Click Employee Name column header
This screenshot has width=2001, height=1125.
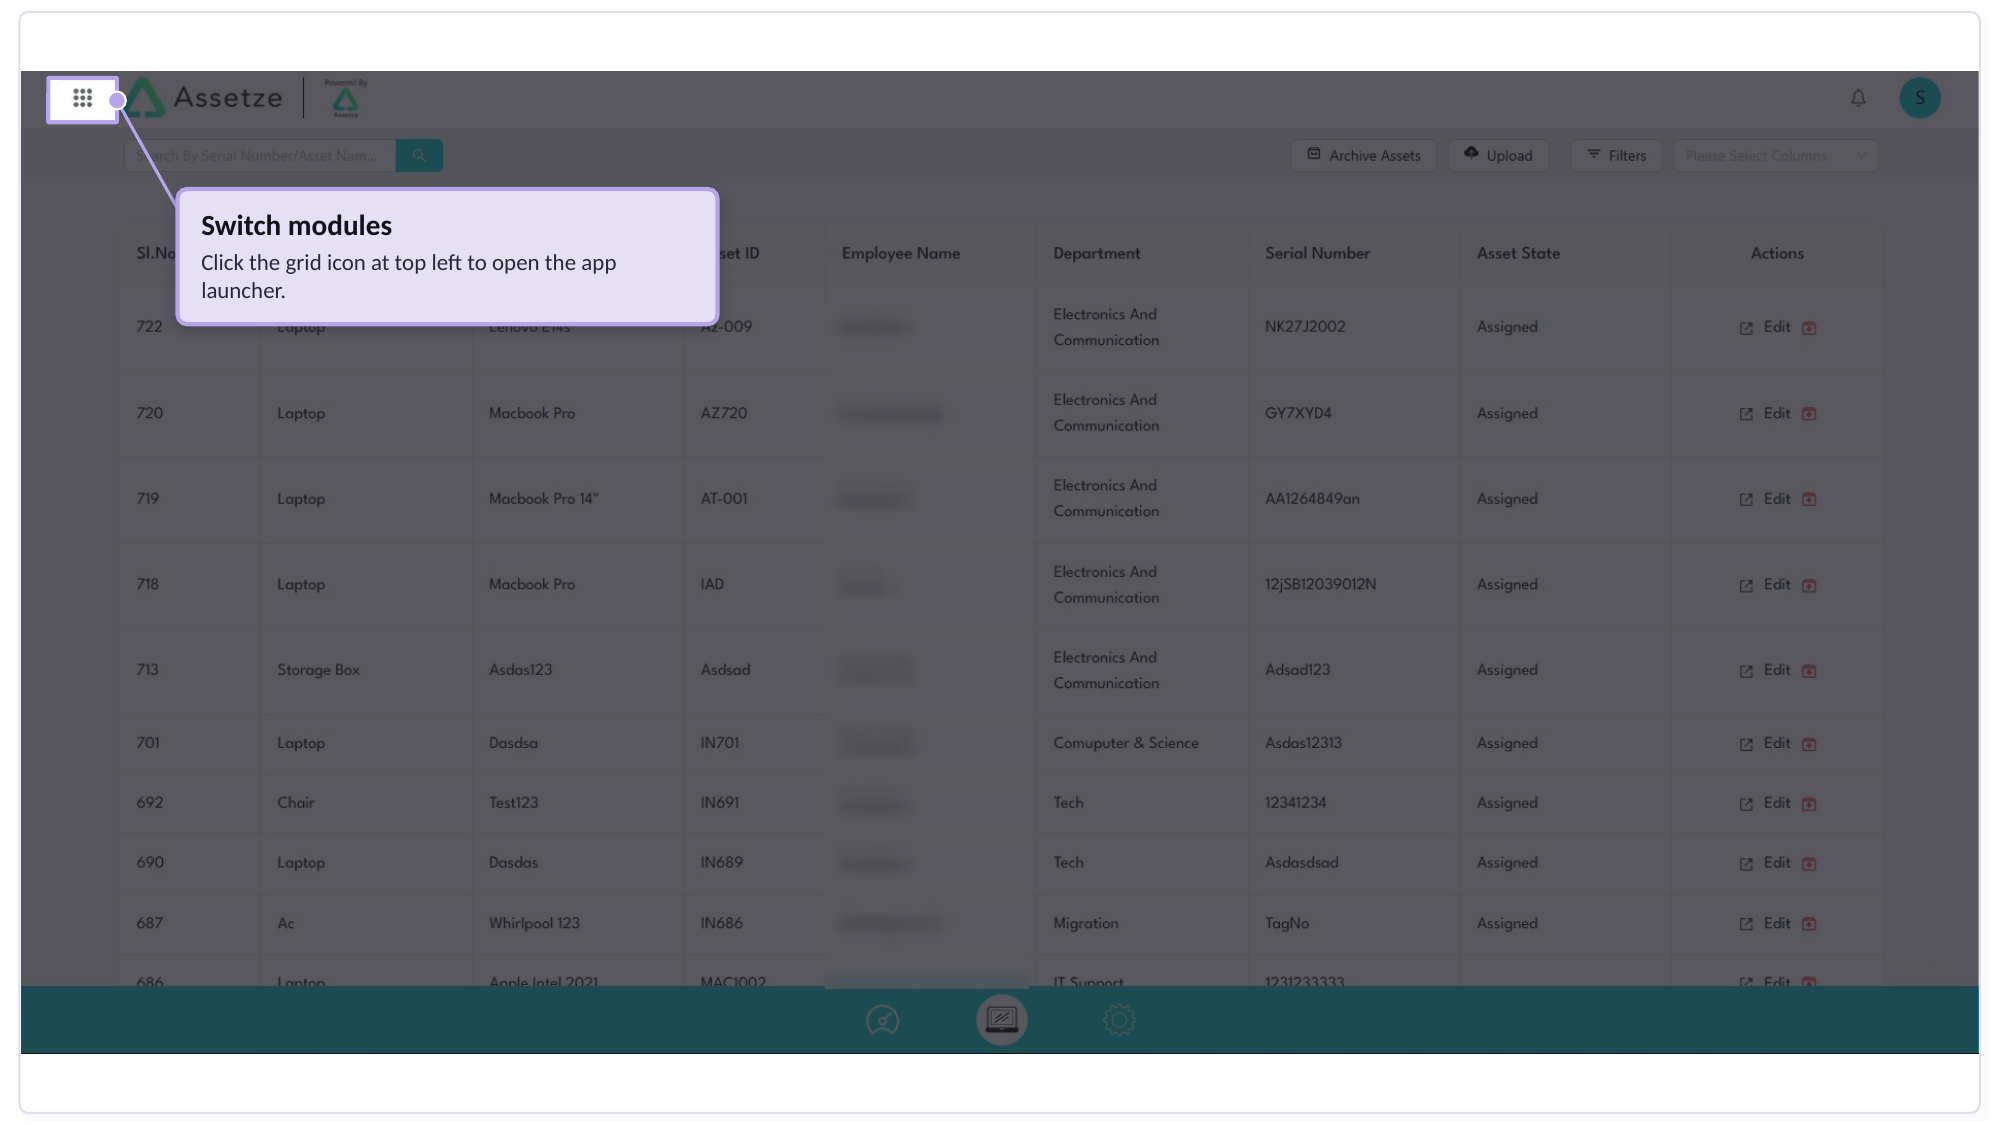coord(900,253)
